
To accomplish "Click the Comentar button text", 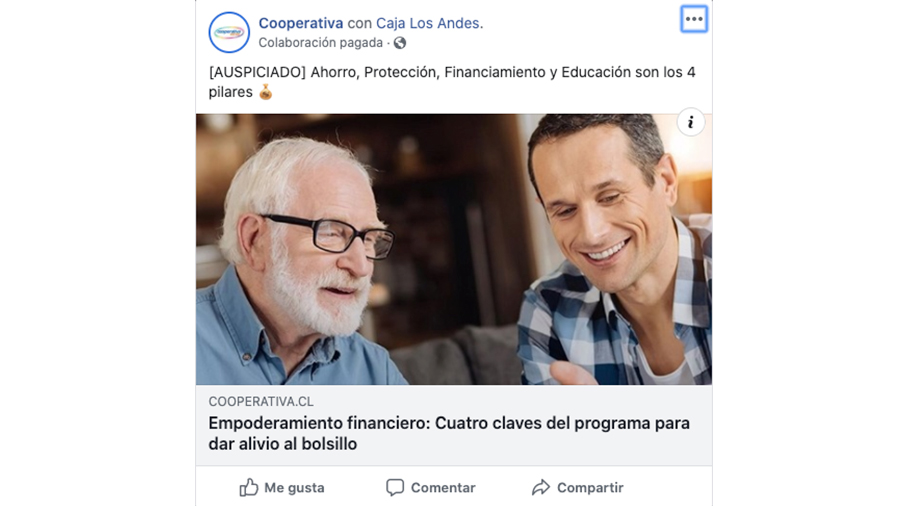I will click(443, 488).
